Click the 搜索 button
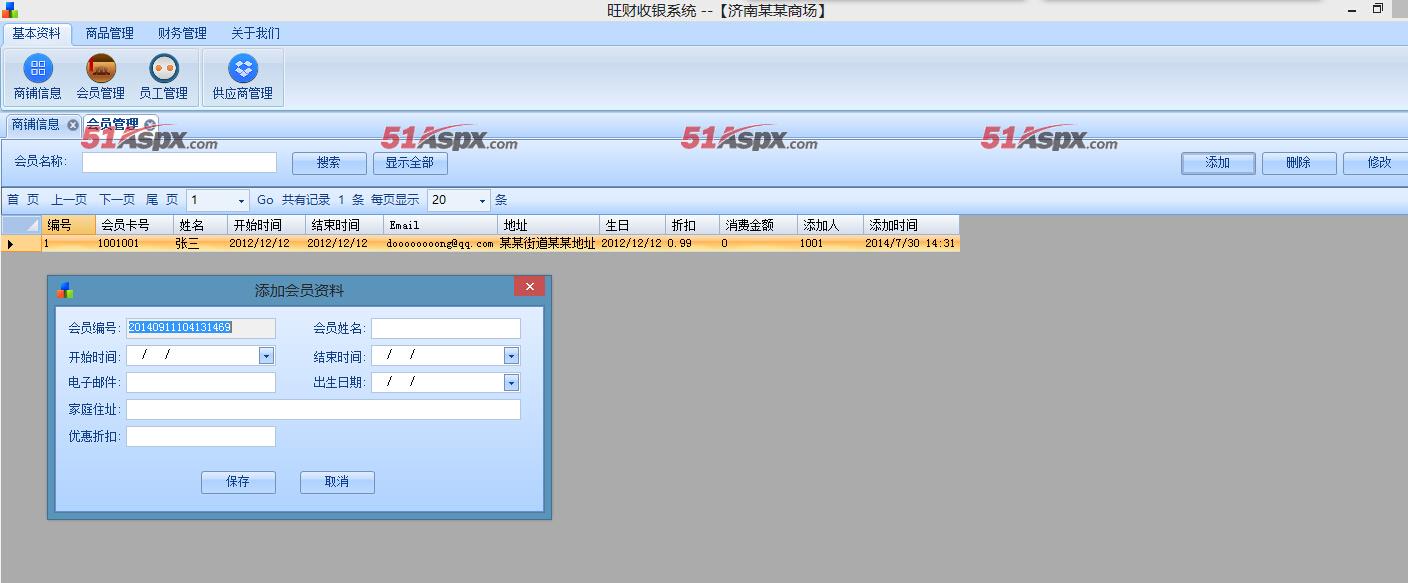Image resolution: width=1408 pixels, height=583 pixels. tap(329, 163)
